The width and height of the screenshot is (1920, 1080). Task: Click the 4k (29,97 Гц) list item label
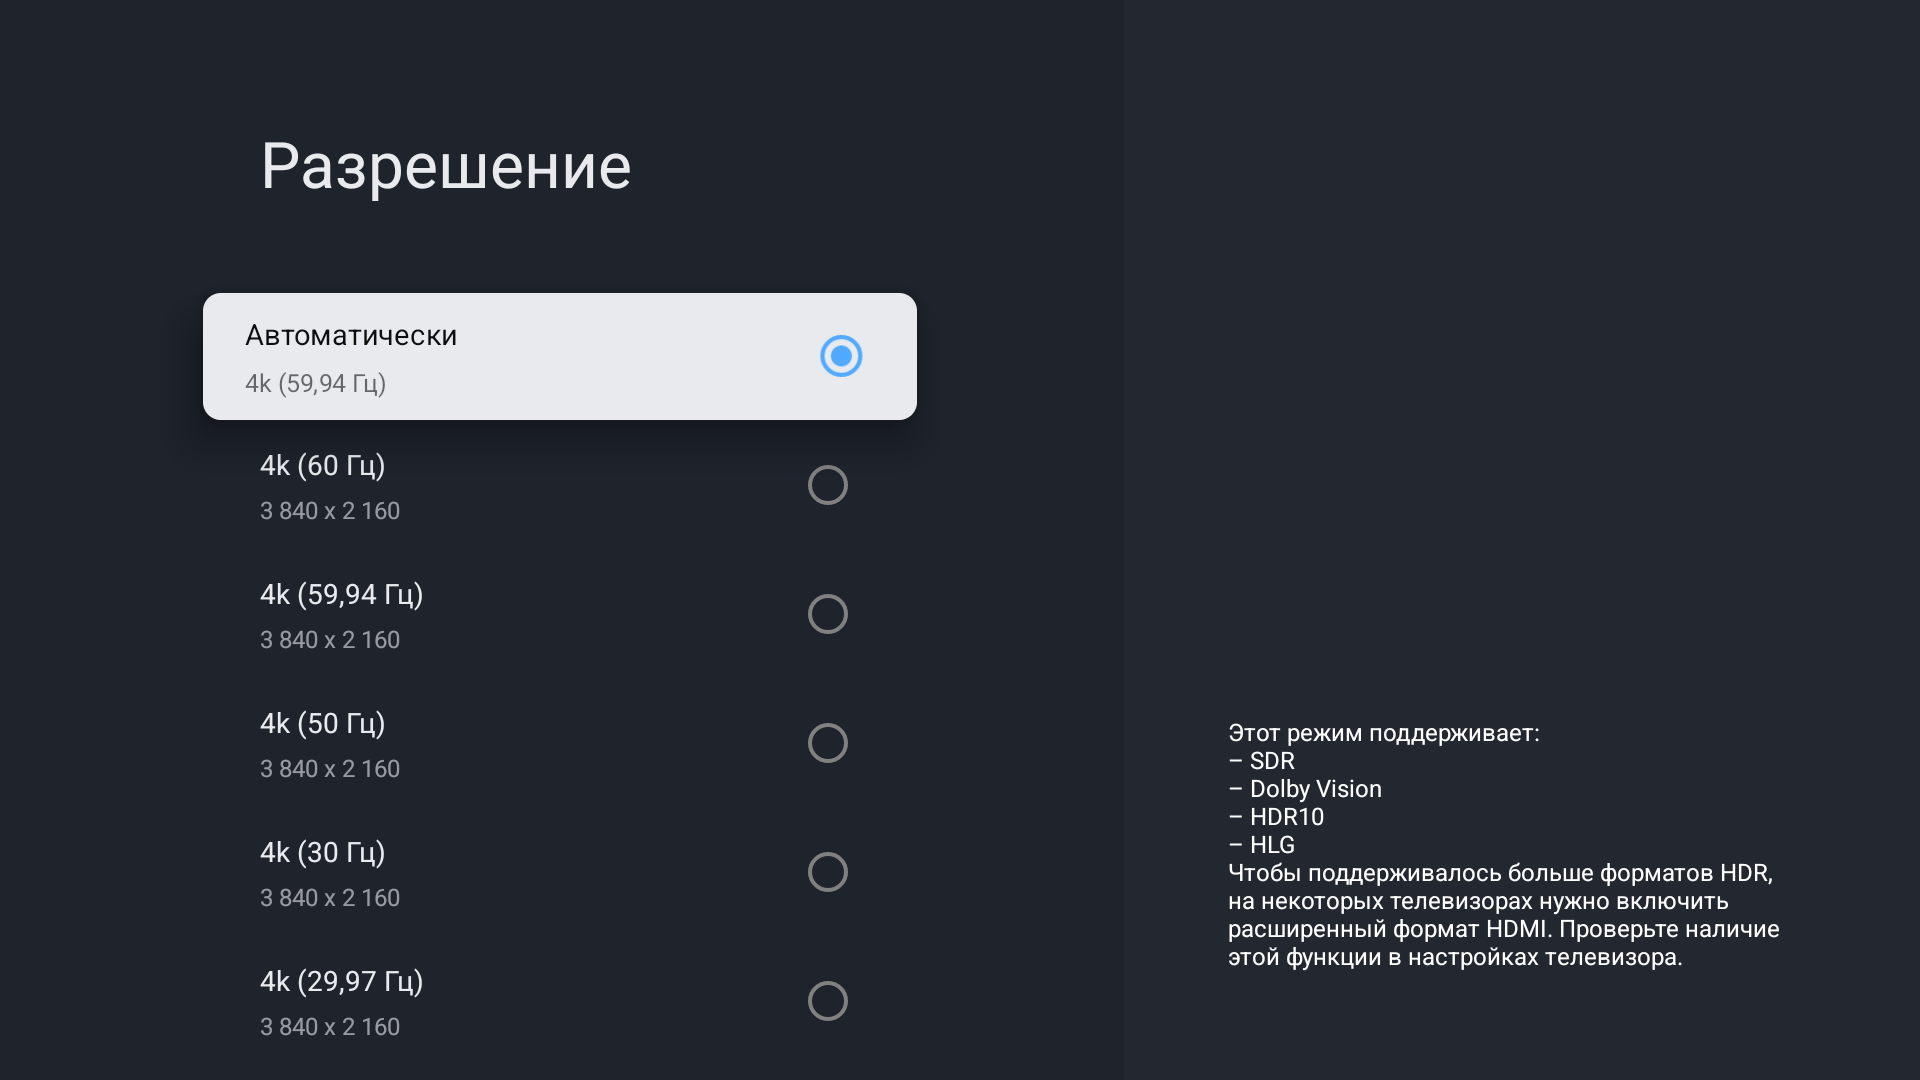click(x=341, y=982)
